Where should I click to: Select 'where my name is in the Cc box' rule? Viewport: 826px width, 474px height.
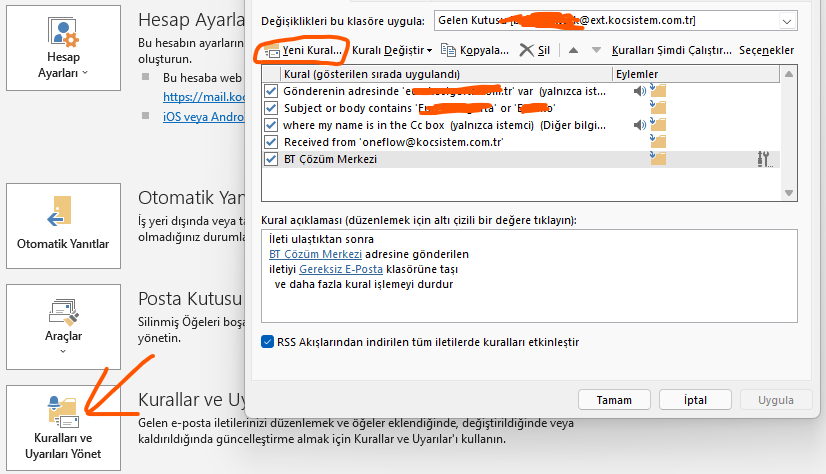pos(445,125)
